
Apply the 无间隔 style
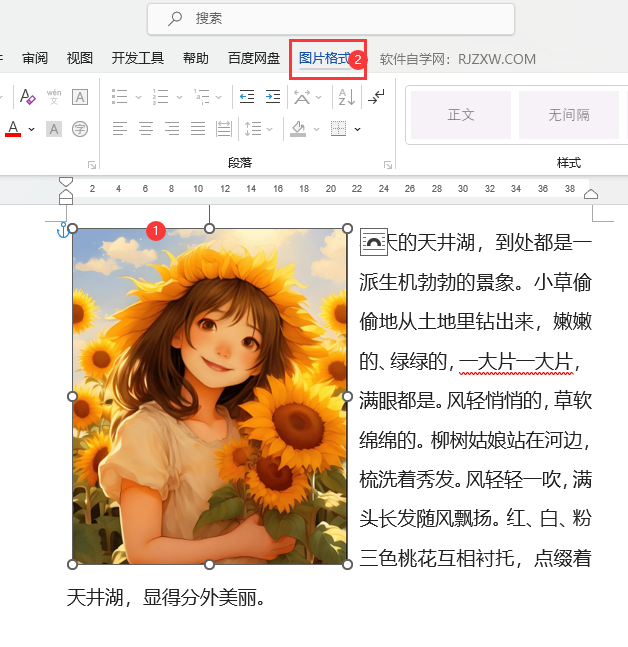pos(569,115)
